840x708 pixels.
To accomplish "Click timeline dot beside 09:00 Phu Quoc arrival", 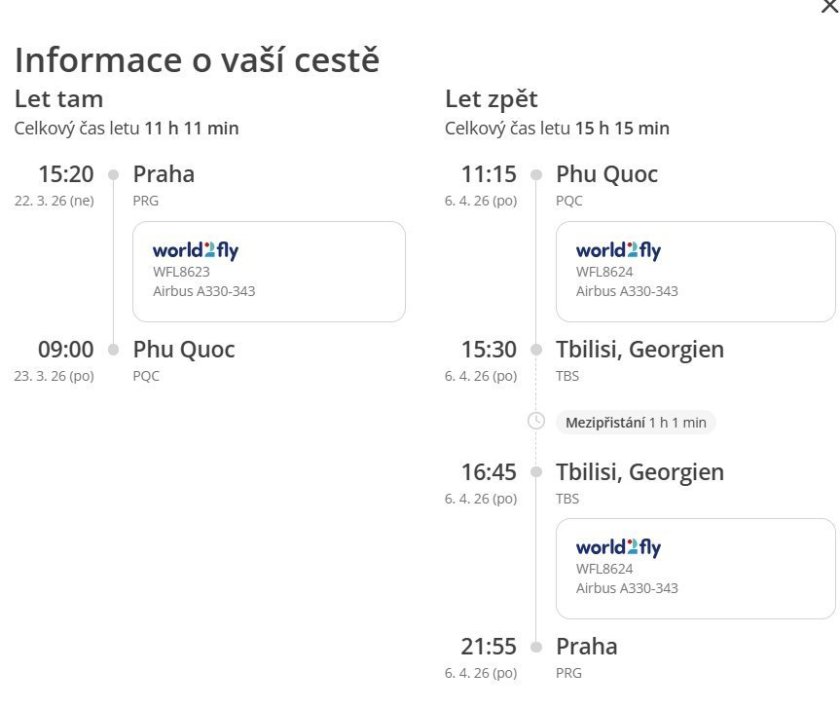I will pos(113,350).
